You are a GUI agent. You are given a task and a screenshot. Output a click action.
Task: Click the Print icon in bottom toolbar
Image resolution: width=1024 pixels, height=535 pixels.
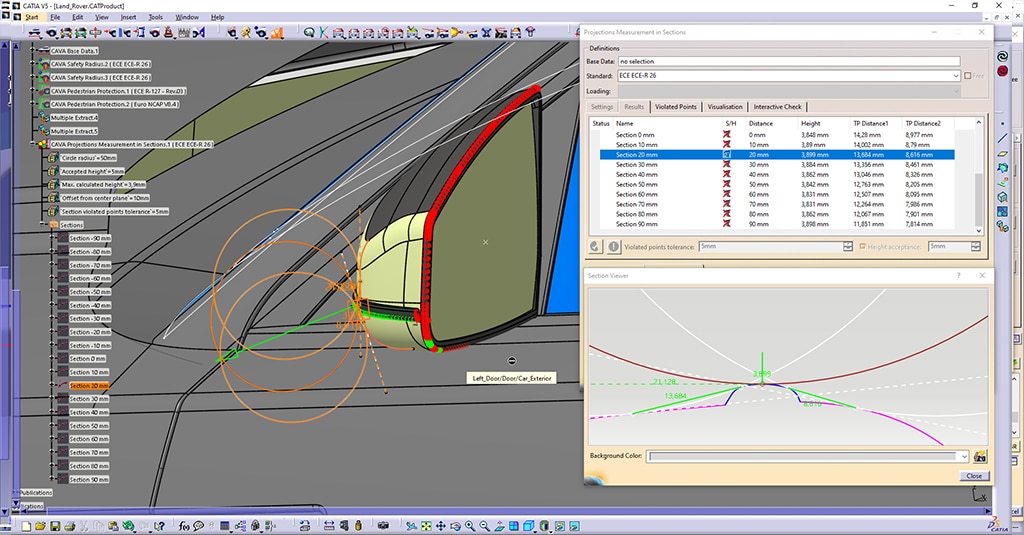(x=70, y=526)
